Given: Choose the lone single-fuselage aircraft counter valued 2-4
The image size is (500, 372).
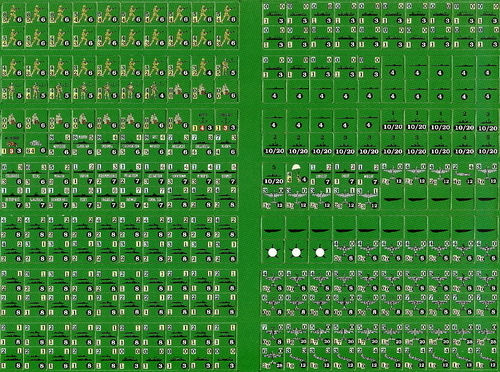Looking at the screenshot, I should click(464, 174).
